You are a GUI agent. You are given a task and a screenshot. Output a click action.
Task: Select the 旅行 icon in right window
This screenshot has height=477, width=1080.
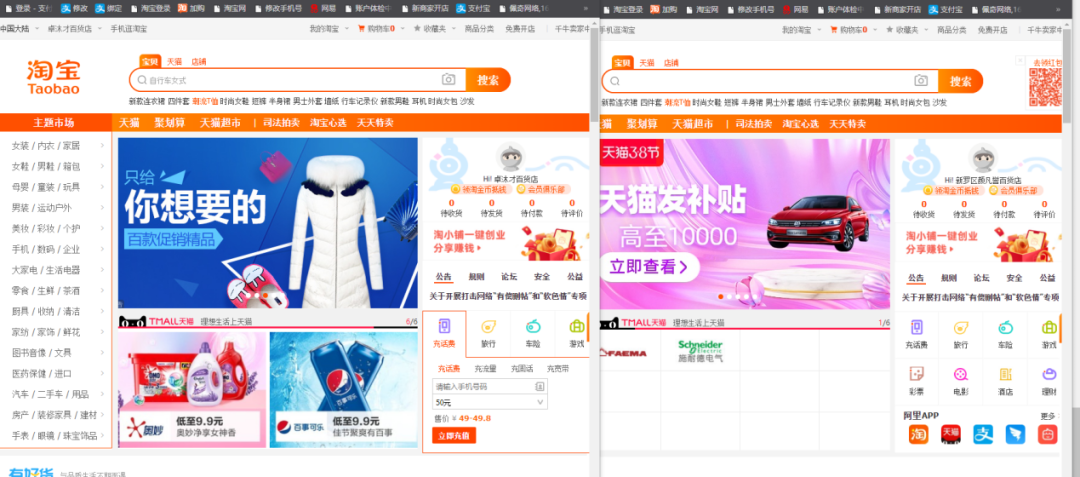[961, 328]
